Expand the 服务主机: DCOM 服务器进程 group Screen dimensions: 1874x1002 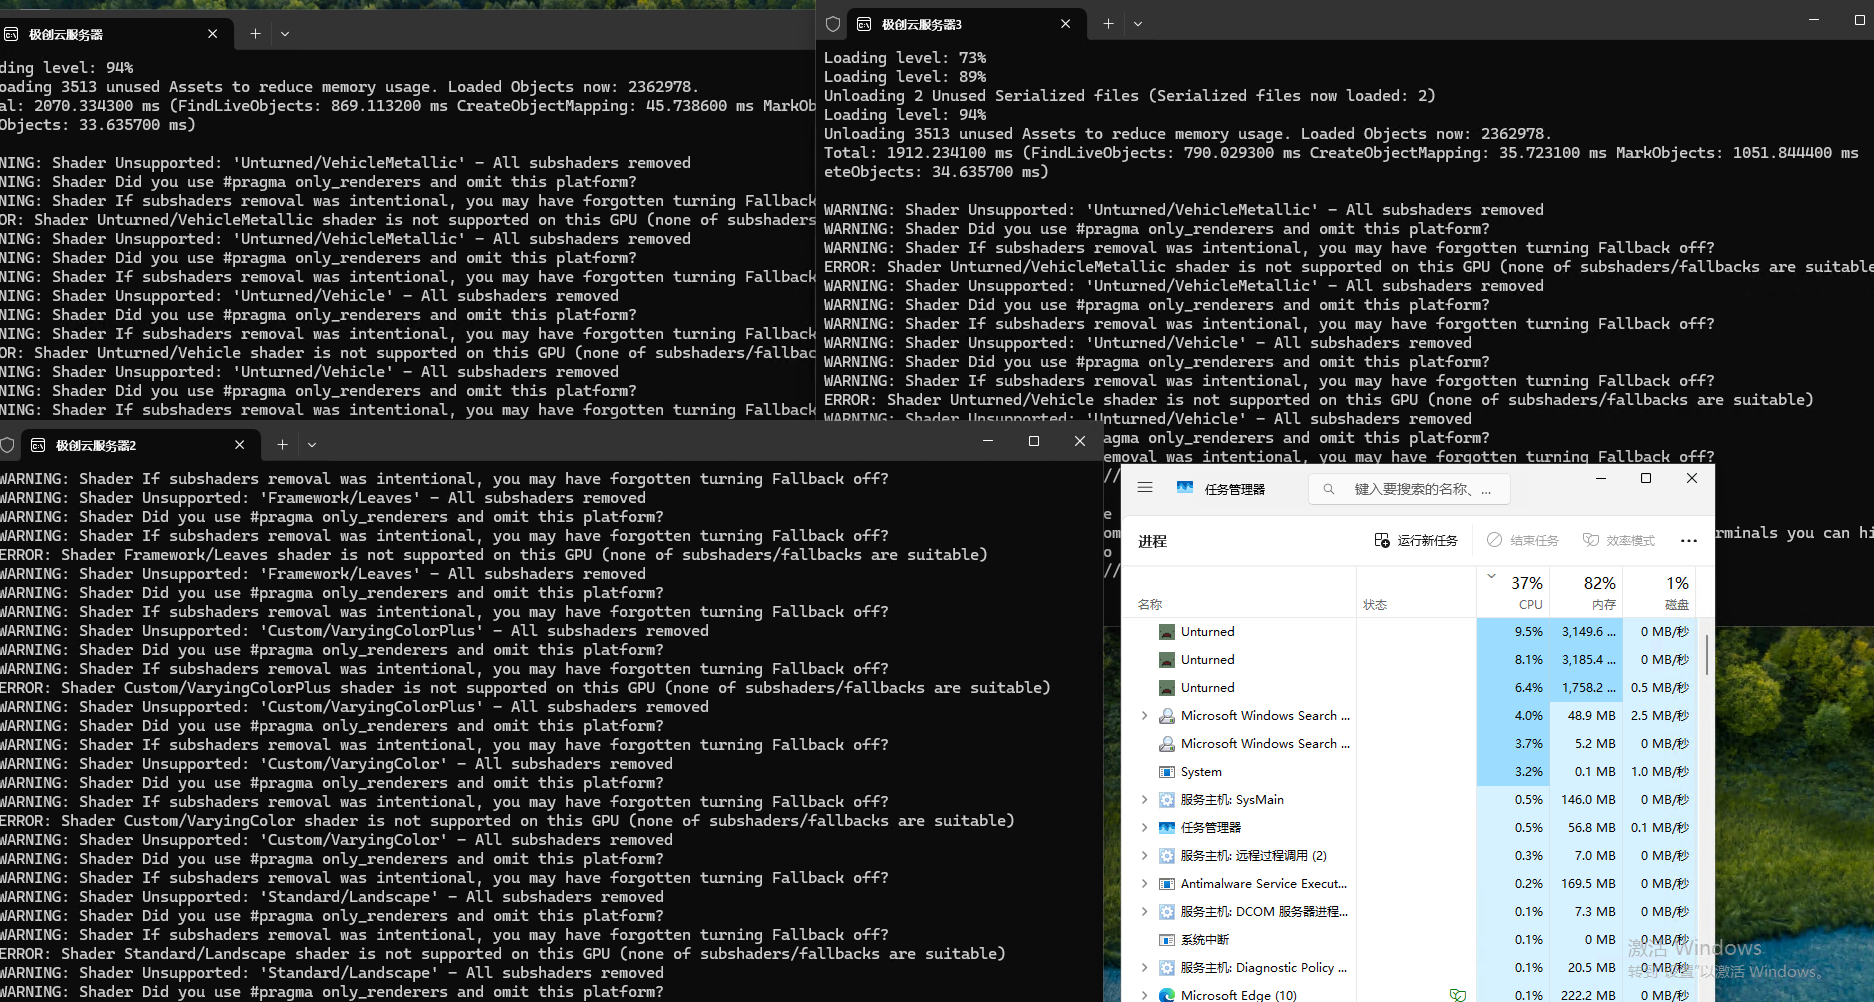pos(1144,912)
